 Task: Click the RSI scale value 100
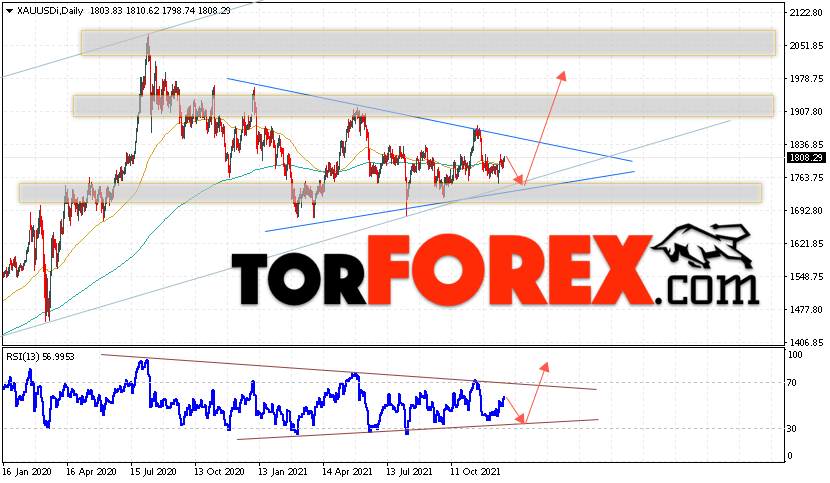coord(795,355)
